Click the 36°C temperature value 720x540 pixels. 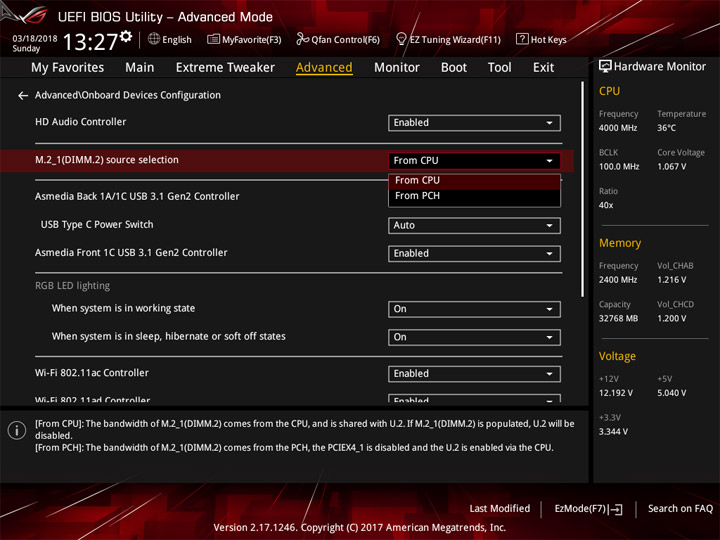666,128
